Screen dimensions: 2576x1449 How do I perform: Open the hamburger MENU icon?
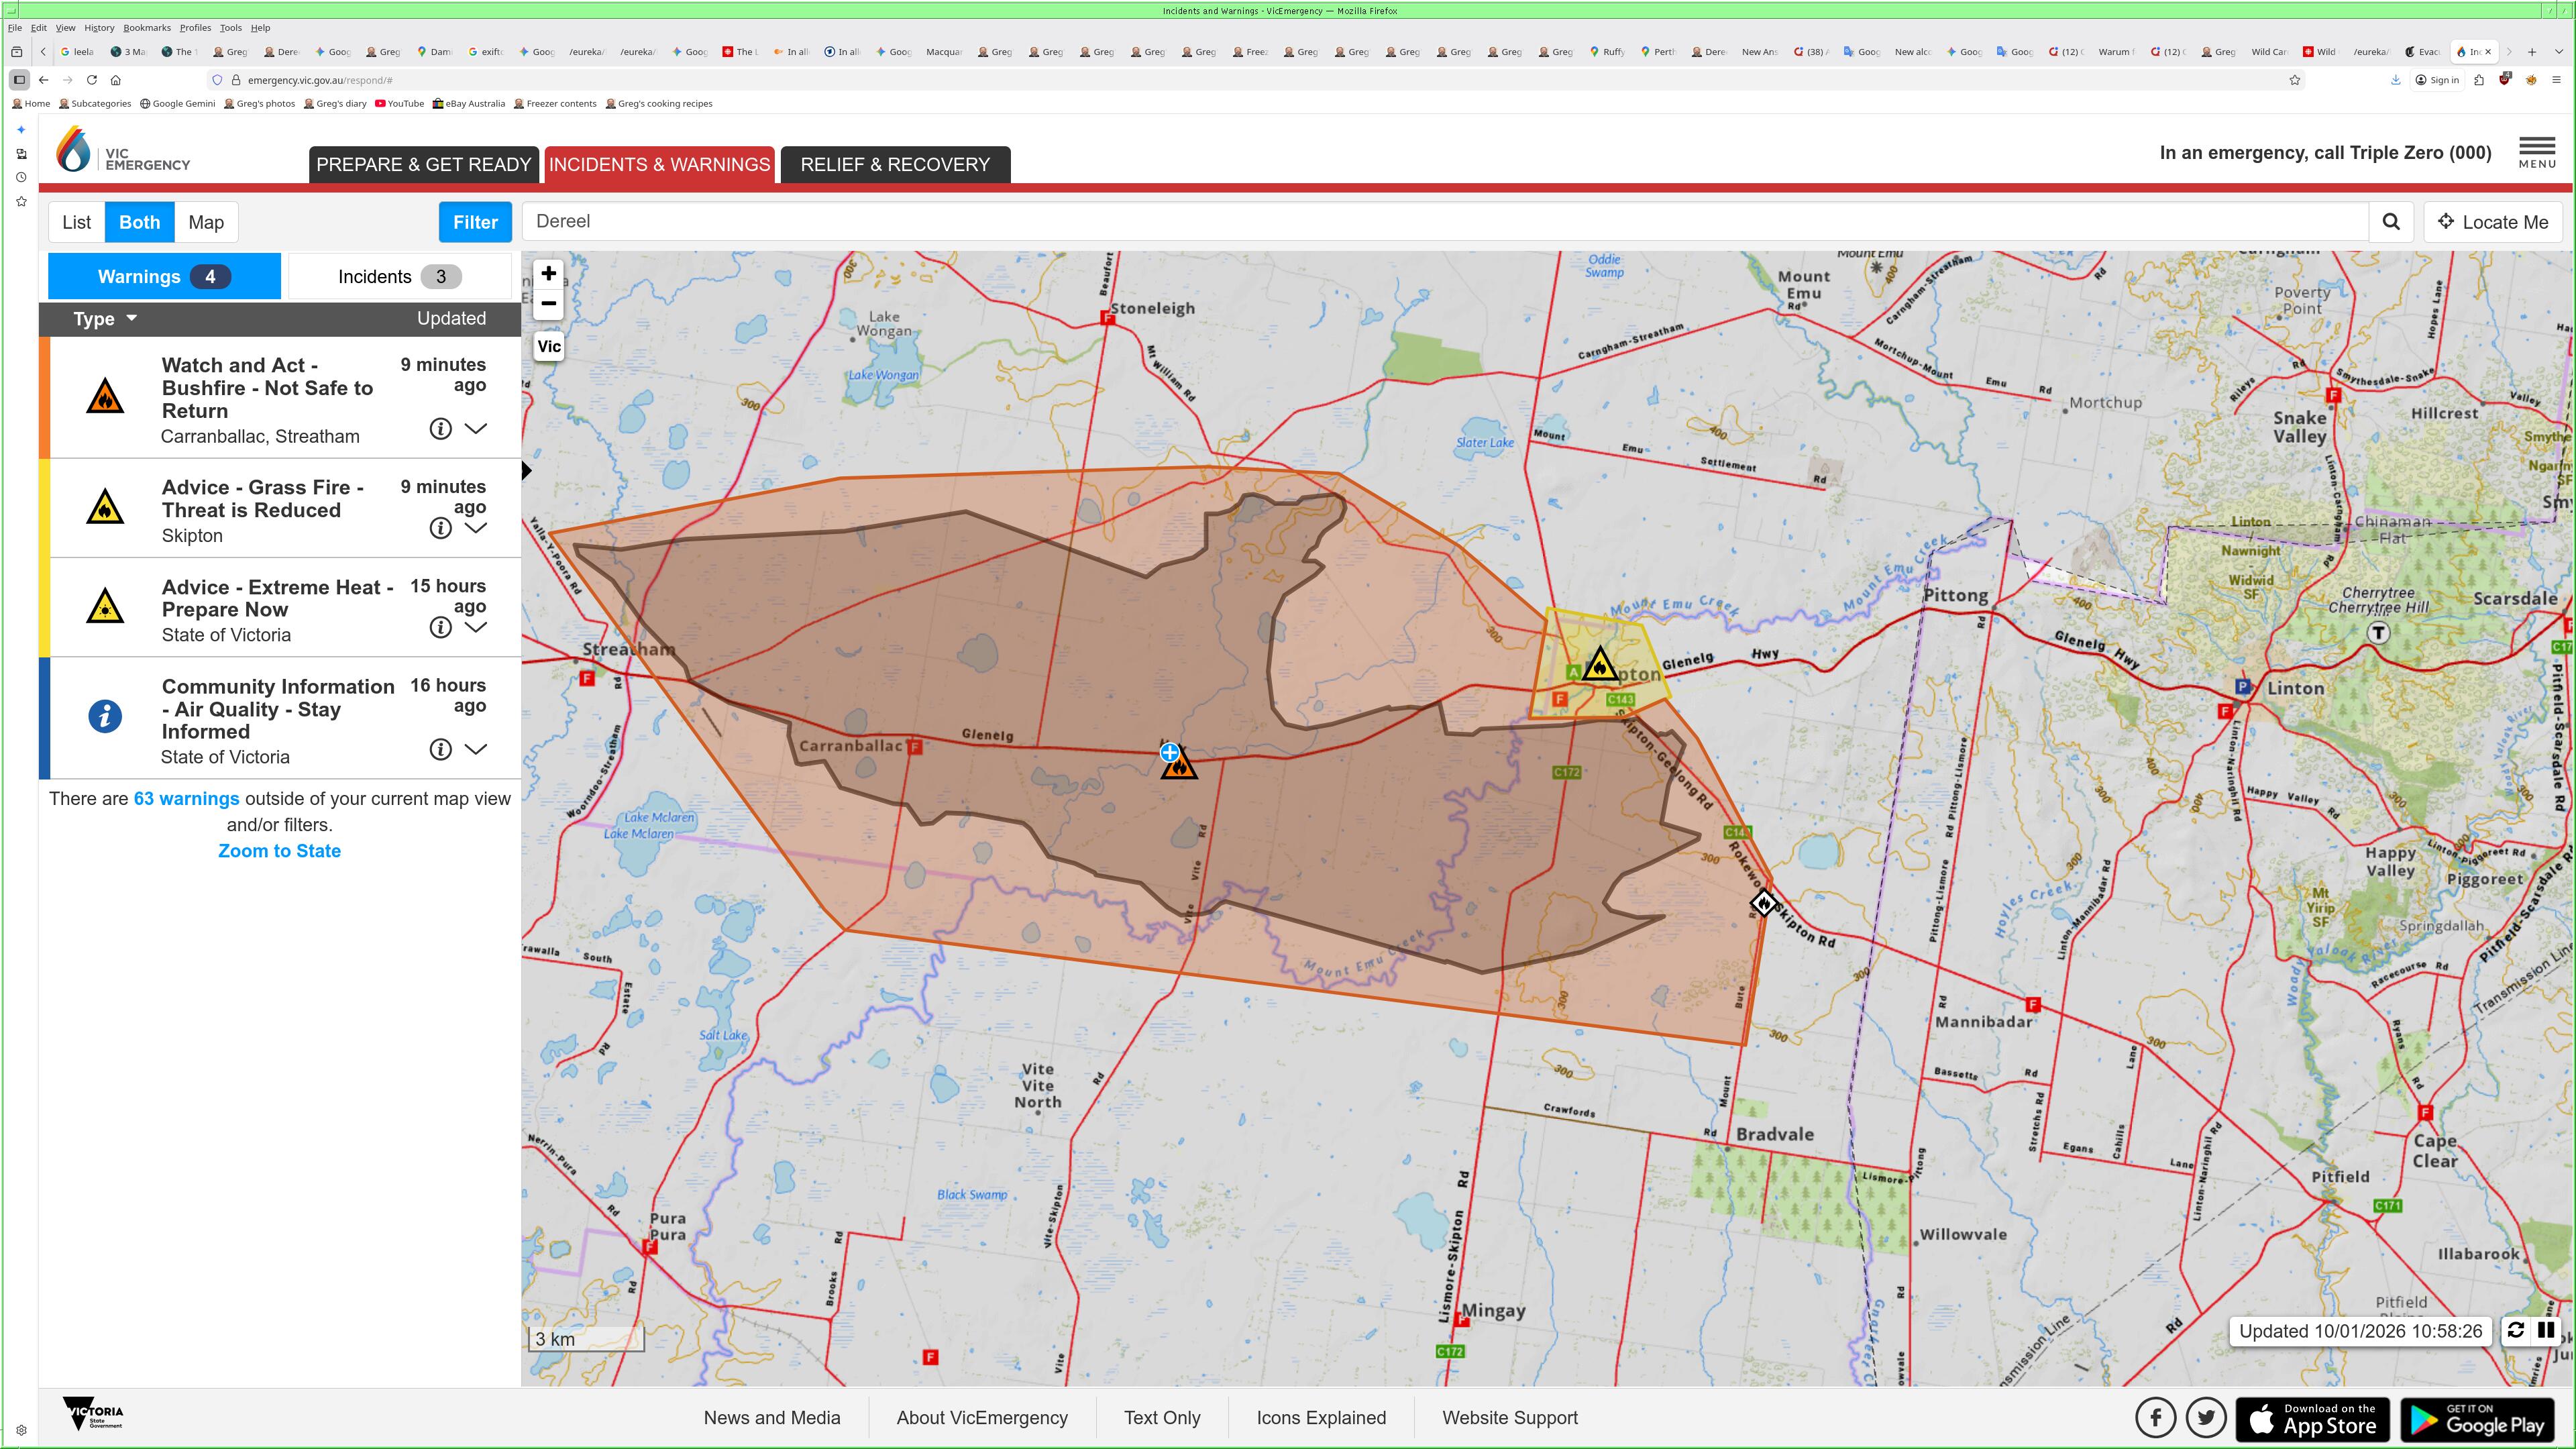2536,152
